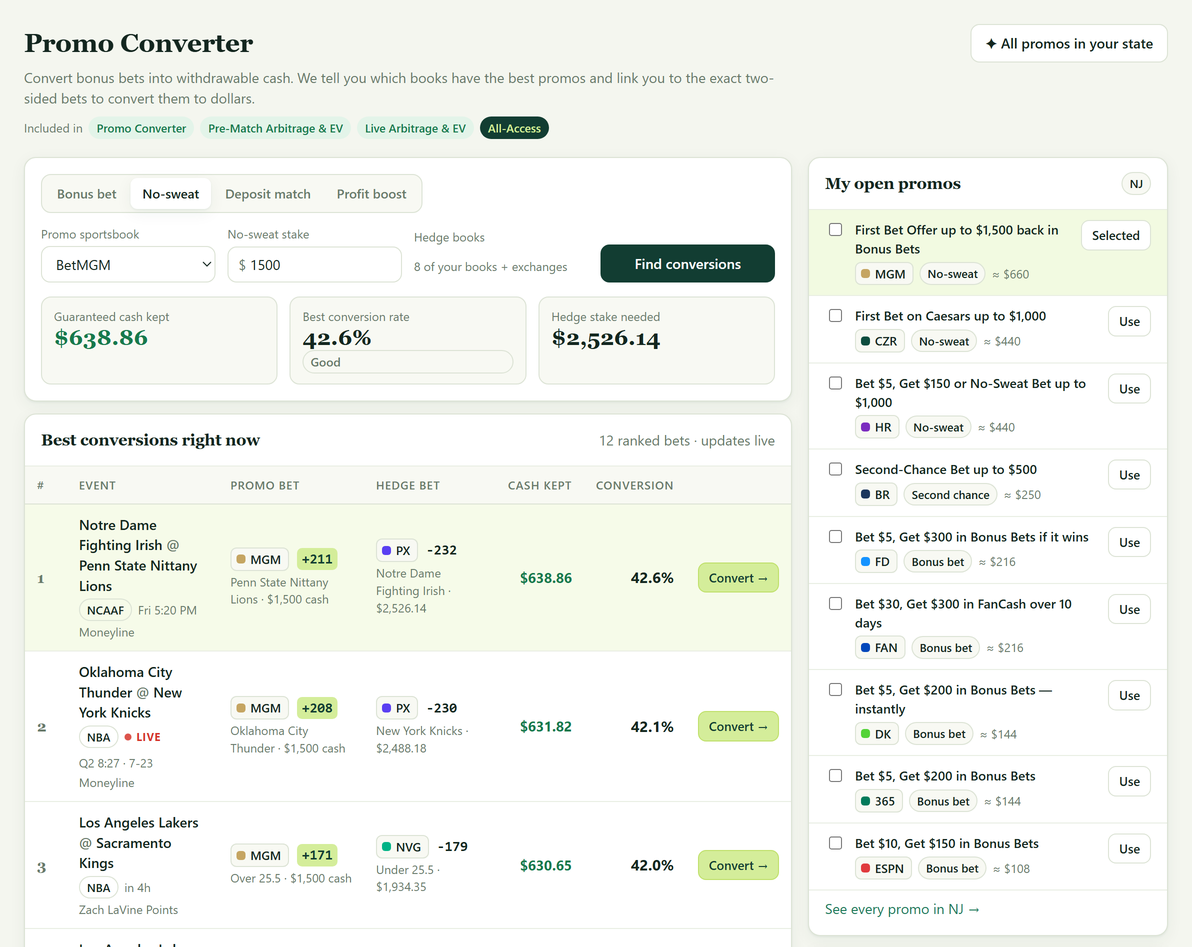Image resolution: width=1192 pixels, height=947 pixels.
Task: Check the Second-Chance Bet up to $500 promo
Action: [x=835, y=469]
